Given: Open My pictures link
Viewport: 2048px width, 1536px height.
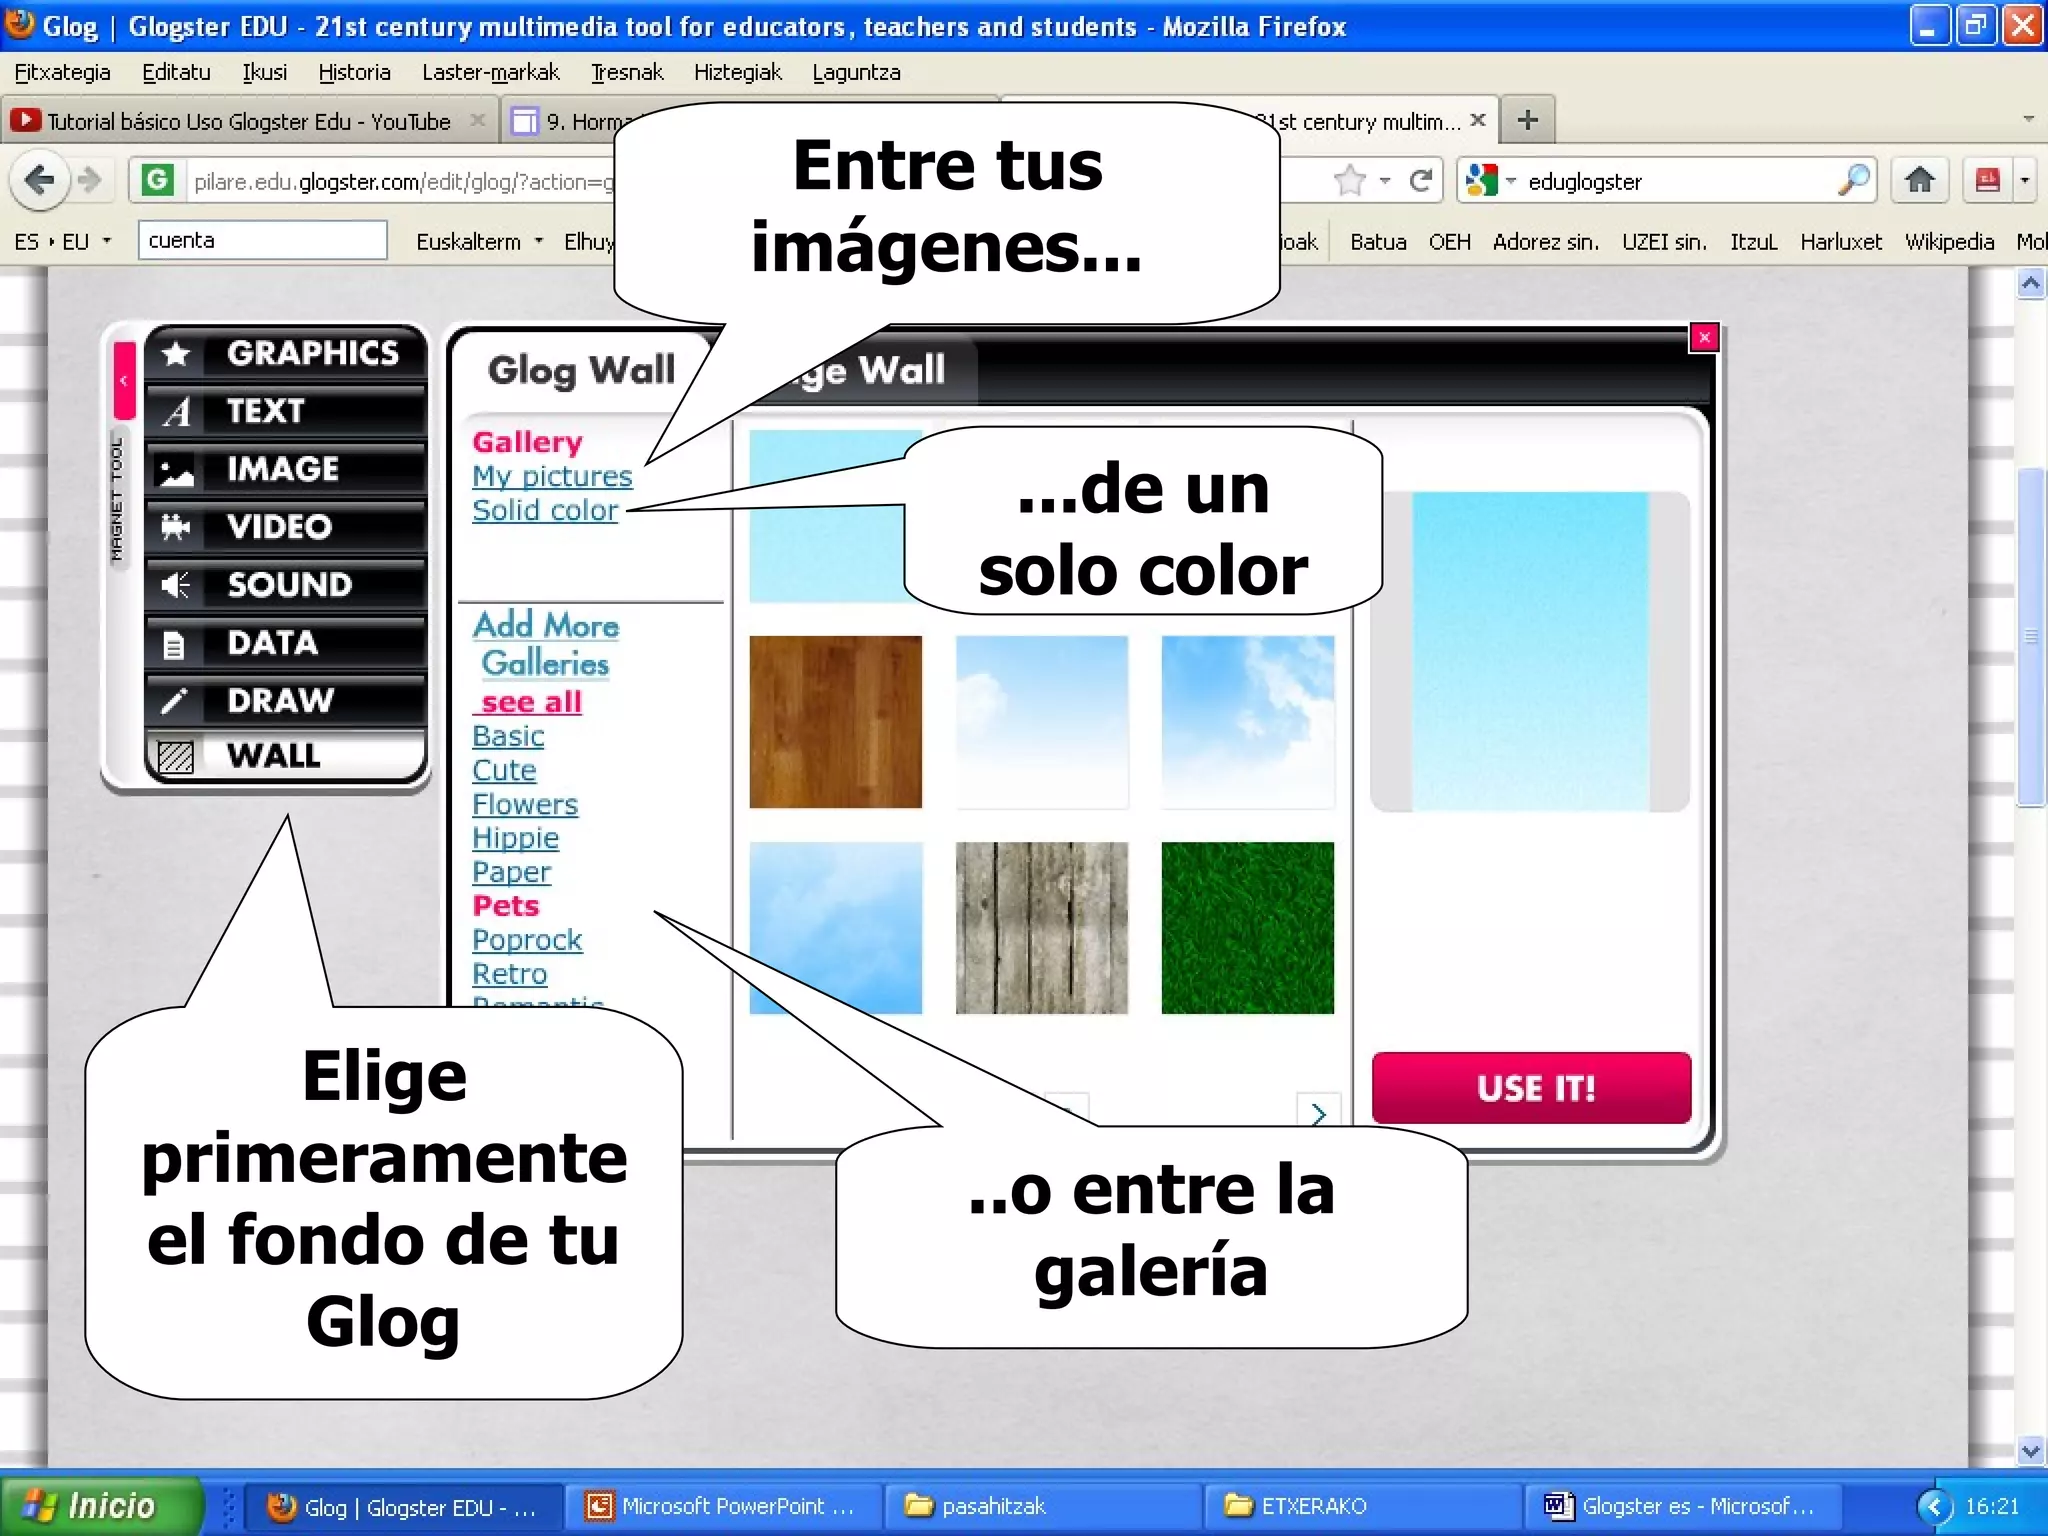Looking at the screenshot, I should click(x=552, y=476).
